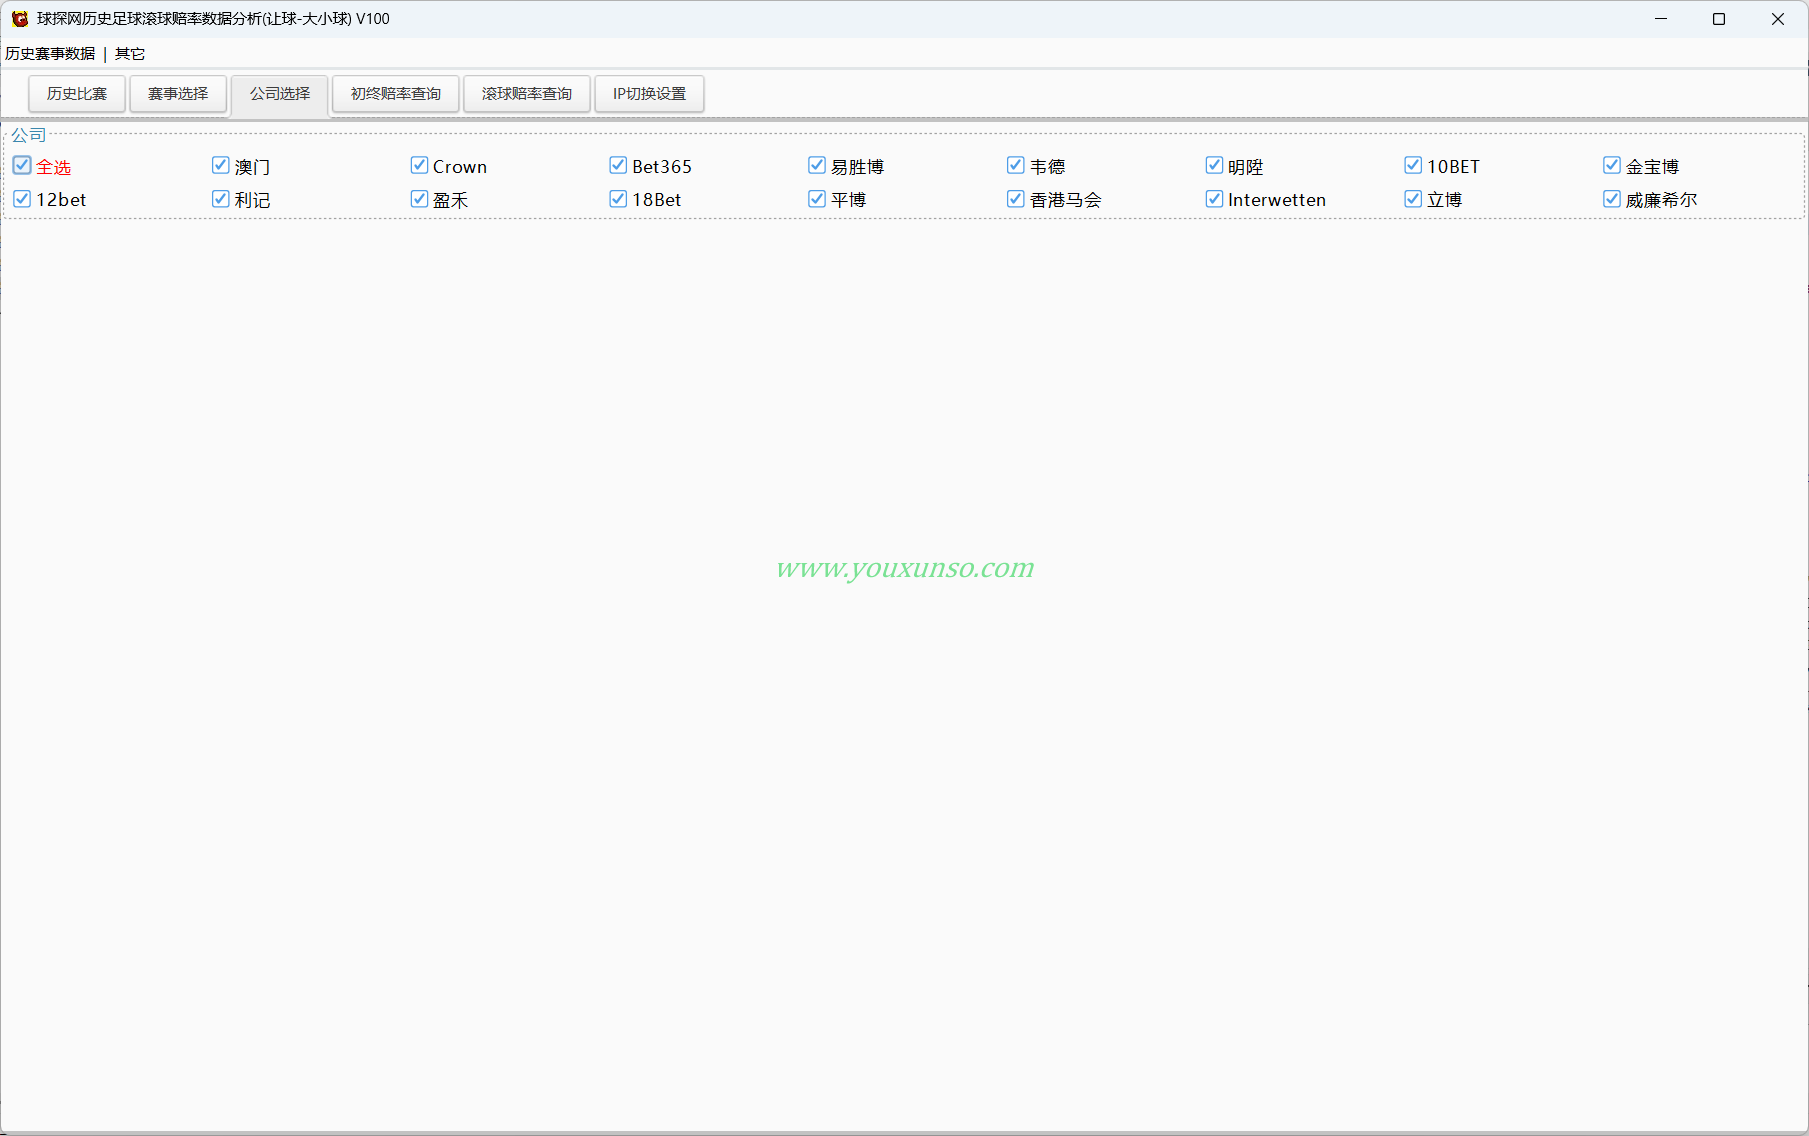The image size is (1809, 1136).
Task: Open the 初终赔率查询 tab
Action: click(396, 94)
